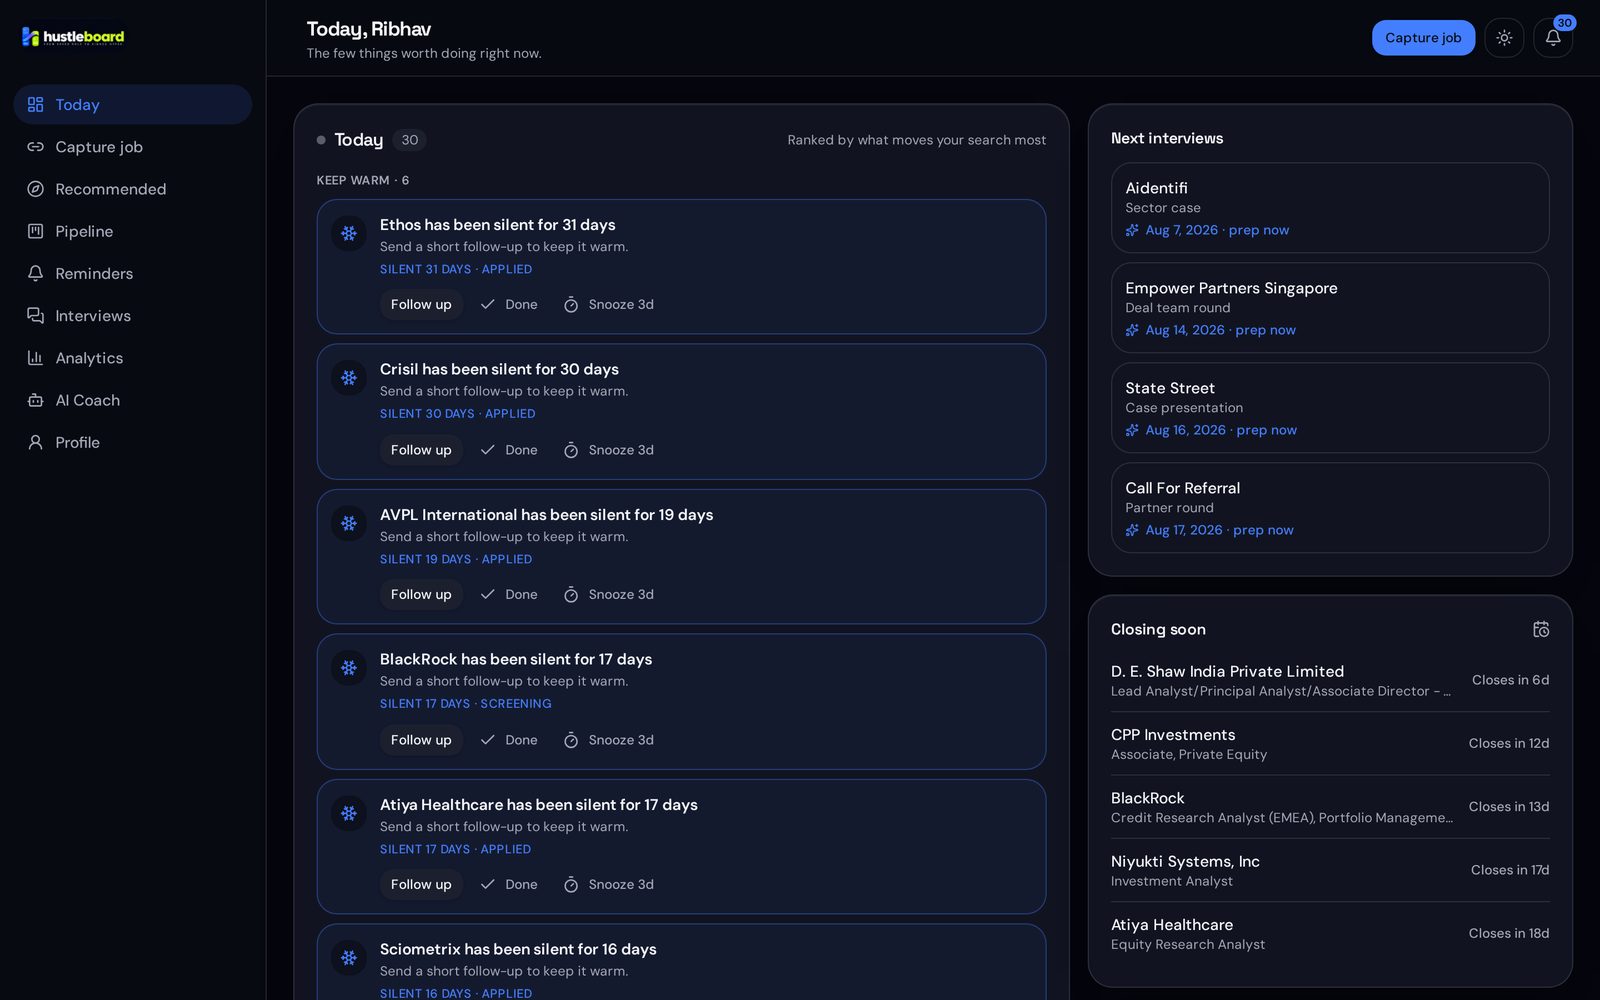Open the Analytics section
The width and height of the screenshot is (1600, 1000).
tap(132, 358)
